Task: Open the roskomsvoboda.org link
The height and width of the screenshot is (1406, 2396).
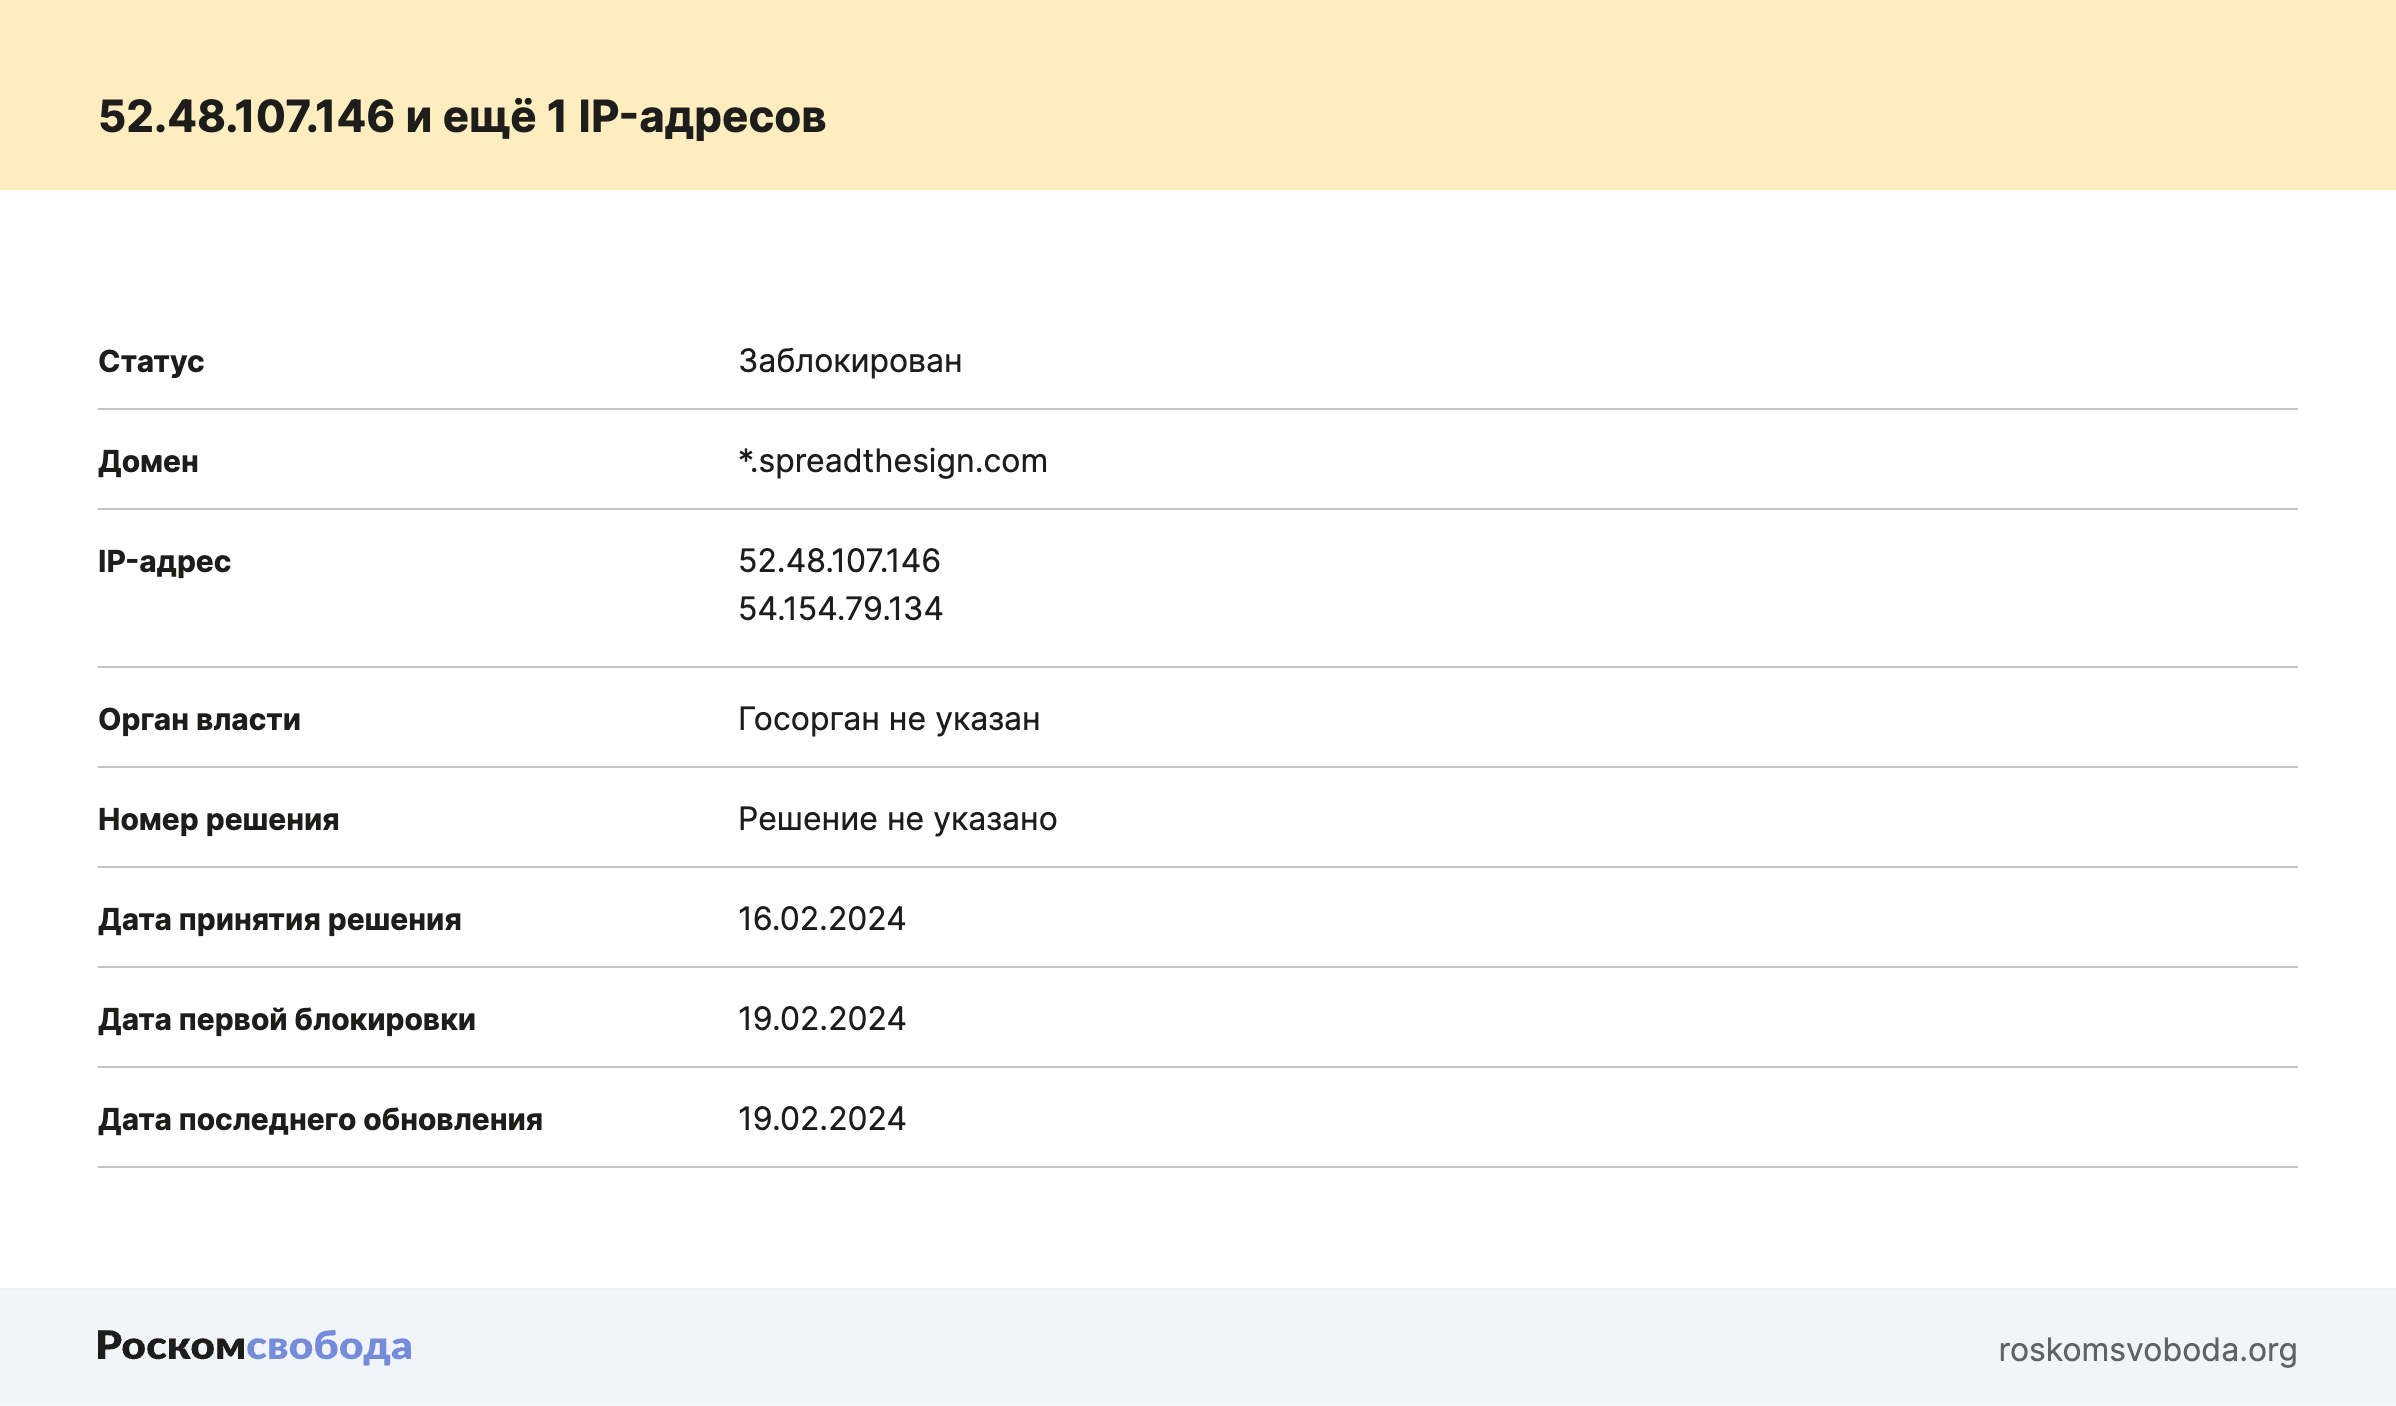Action: click(x=2147, y=1350)
